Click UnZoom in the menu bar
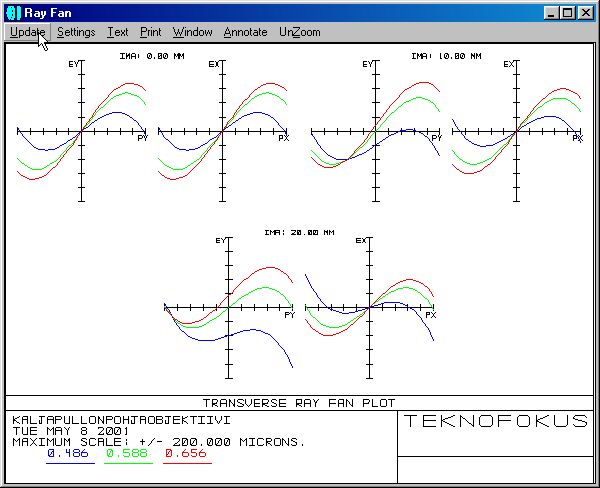Viewport: 600px width, 488px height. (300, 32)
